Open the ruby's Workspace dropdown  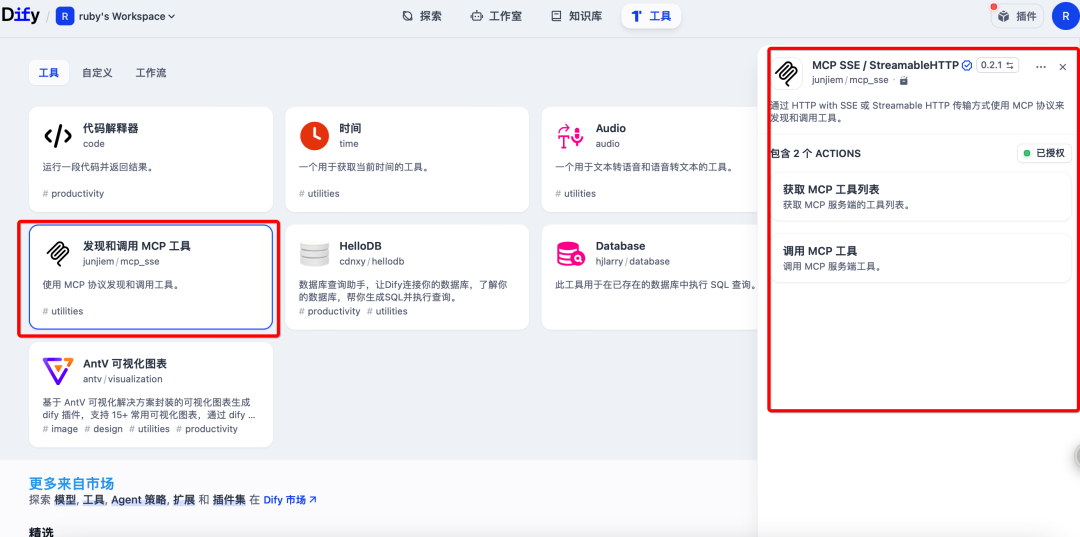point(127,16)
